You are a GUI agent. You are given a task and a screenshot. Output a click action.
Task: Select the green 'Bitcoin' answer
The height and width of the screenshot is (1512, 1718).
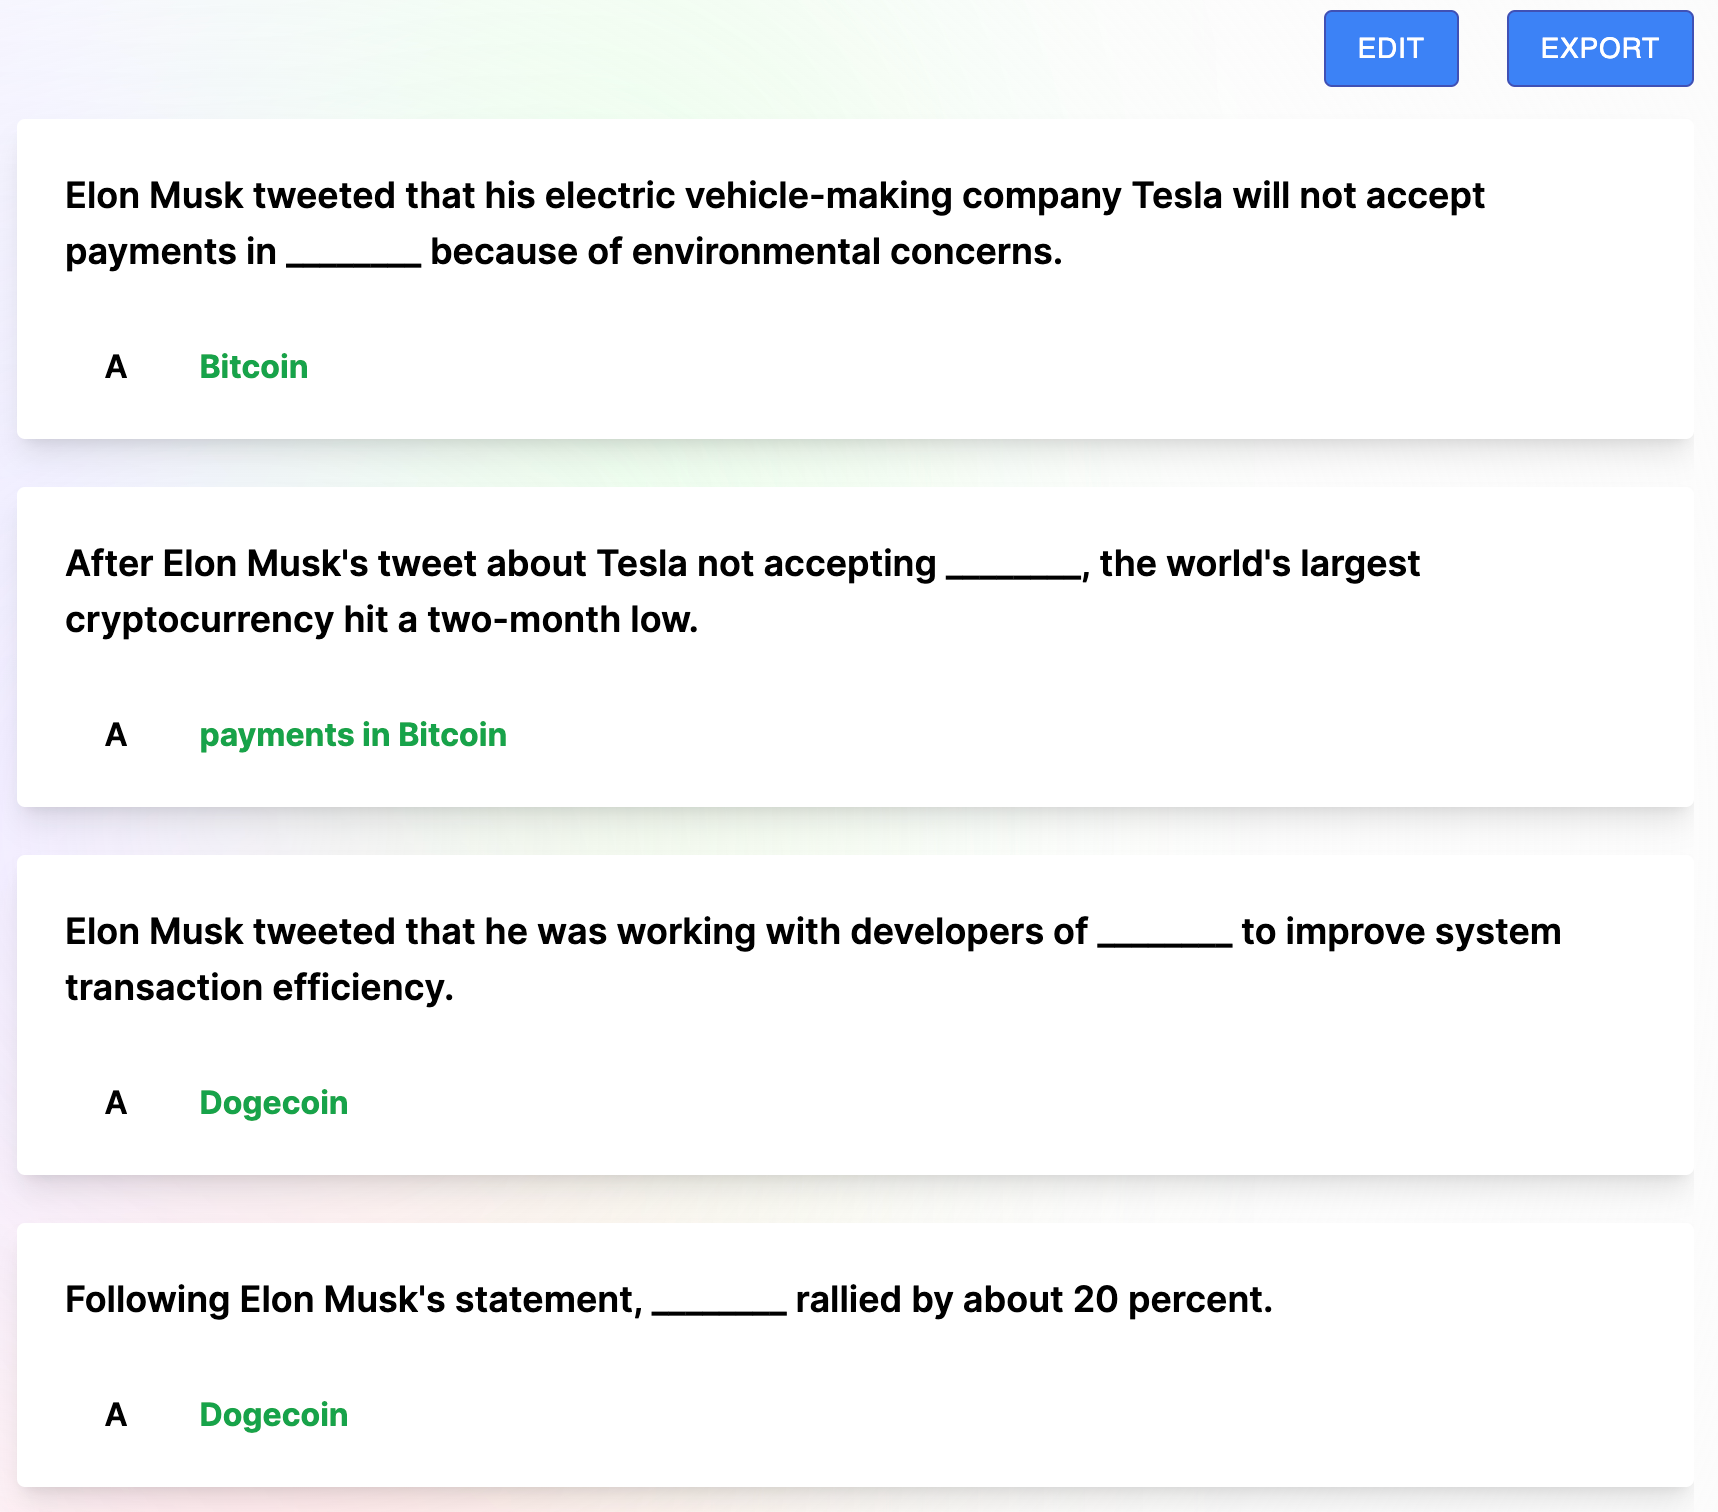click(253, 367)
